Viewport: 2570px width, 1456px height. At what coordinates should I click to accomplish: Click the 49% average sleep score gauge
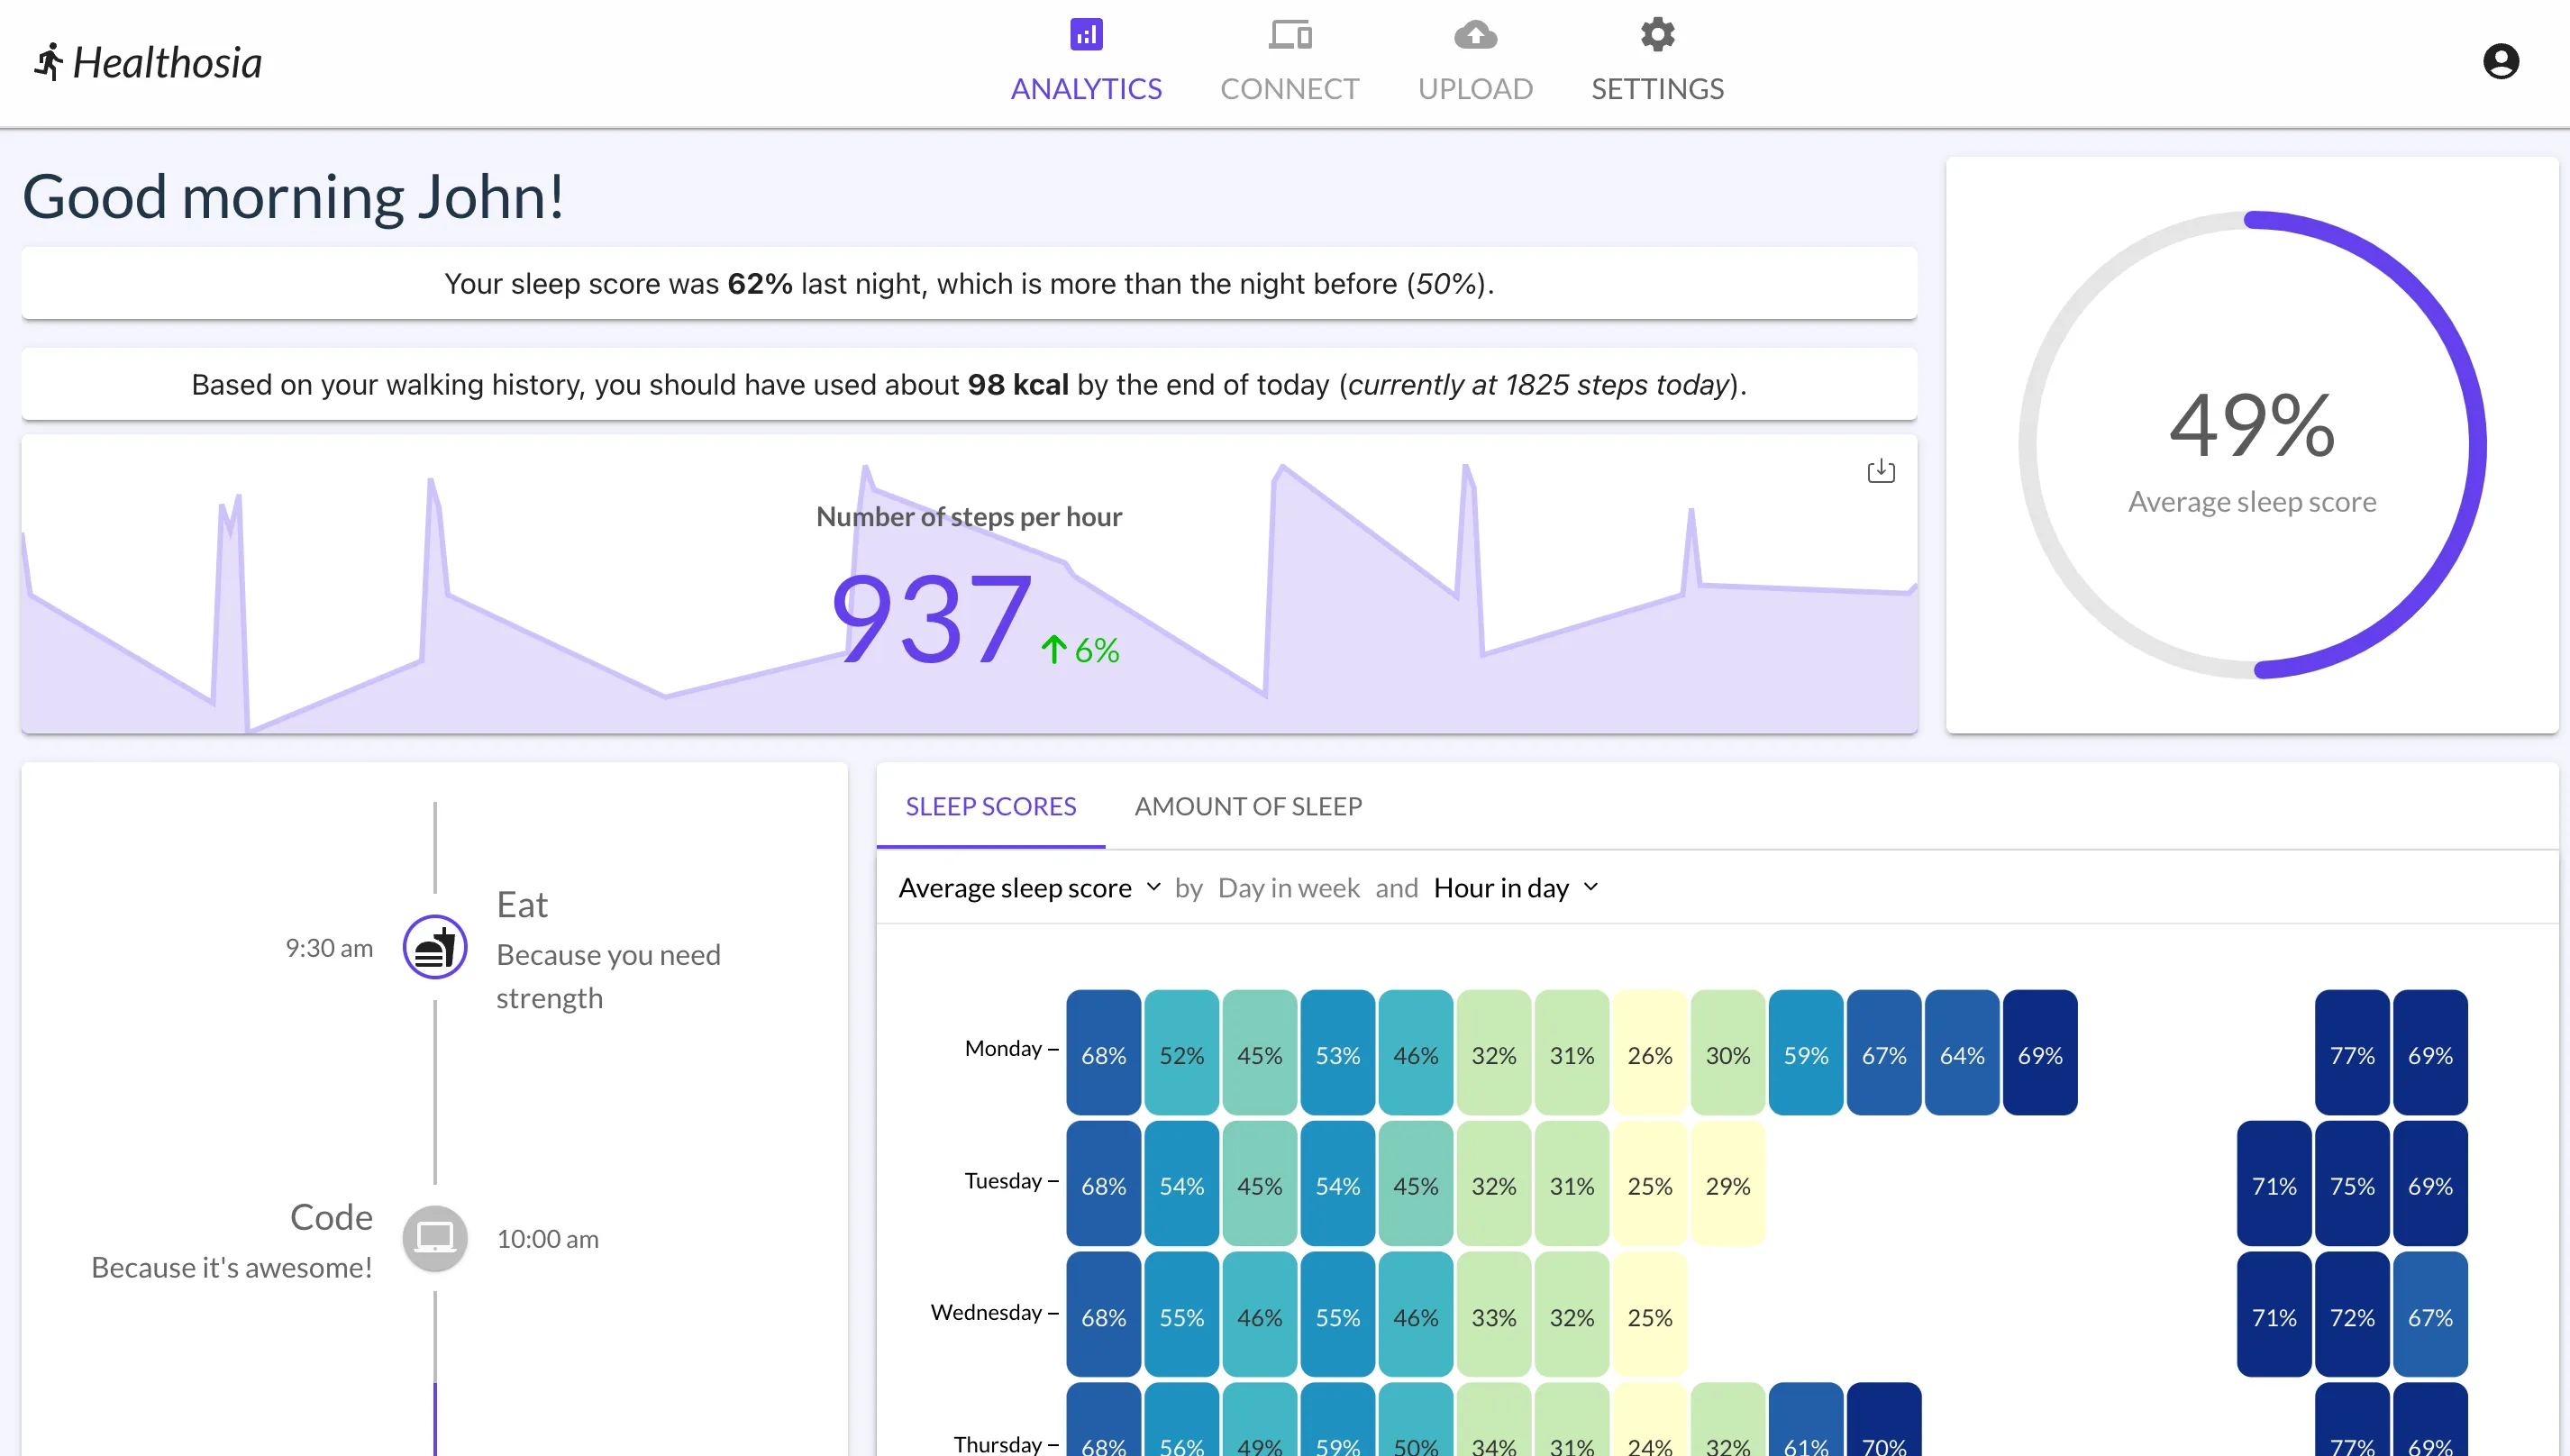coord(2252,445)
